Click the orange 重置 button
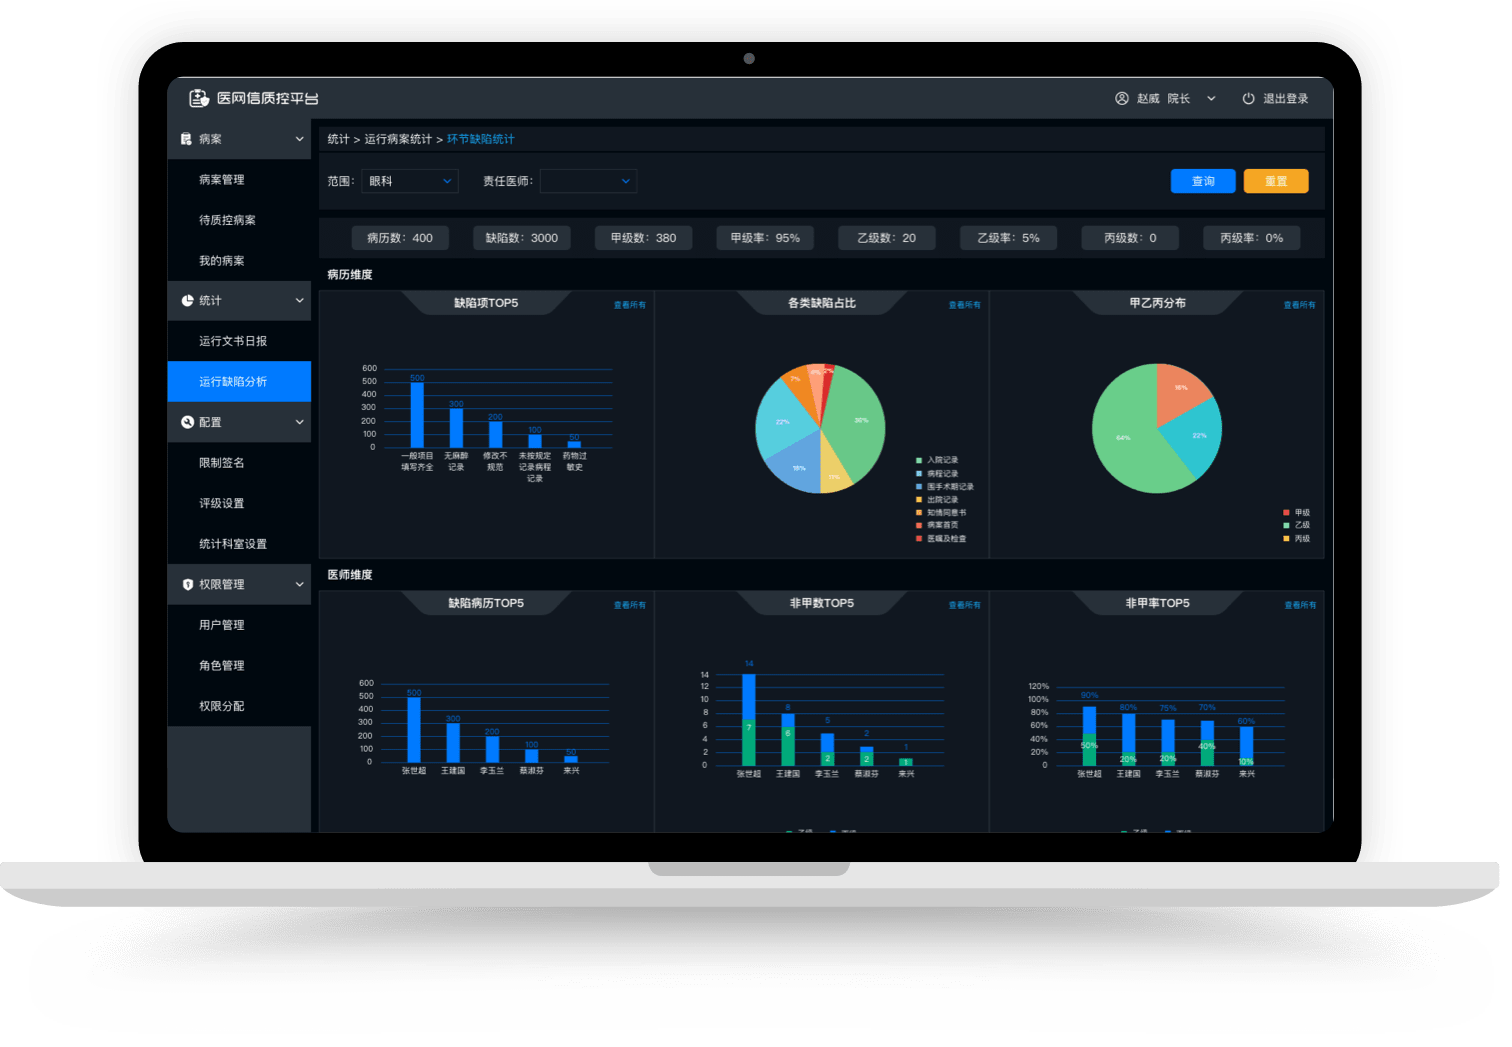The width and height of the screenshot is (1512, 1047). pos(1276,181)
